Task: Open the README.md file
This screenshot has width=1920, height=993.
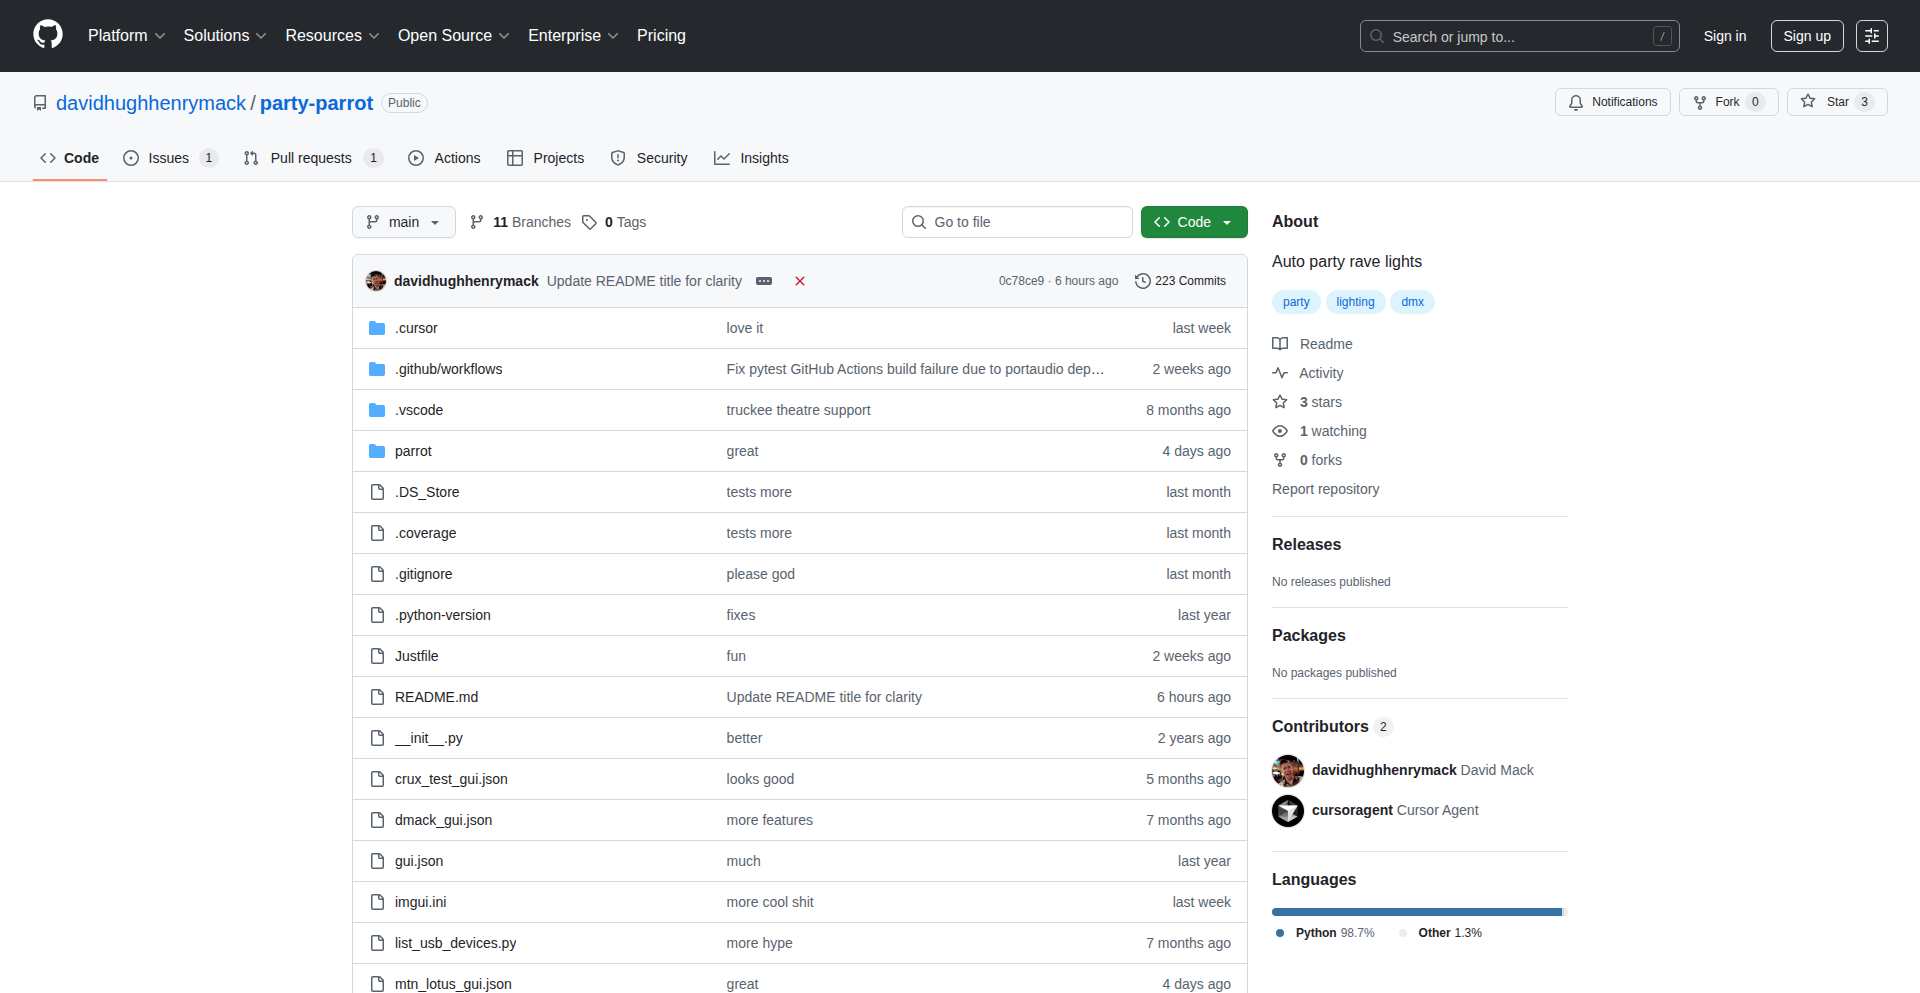Action: 436,697
